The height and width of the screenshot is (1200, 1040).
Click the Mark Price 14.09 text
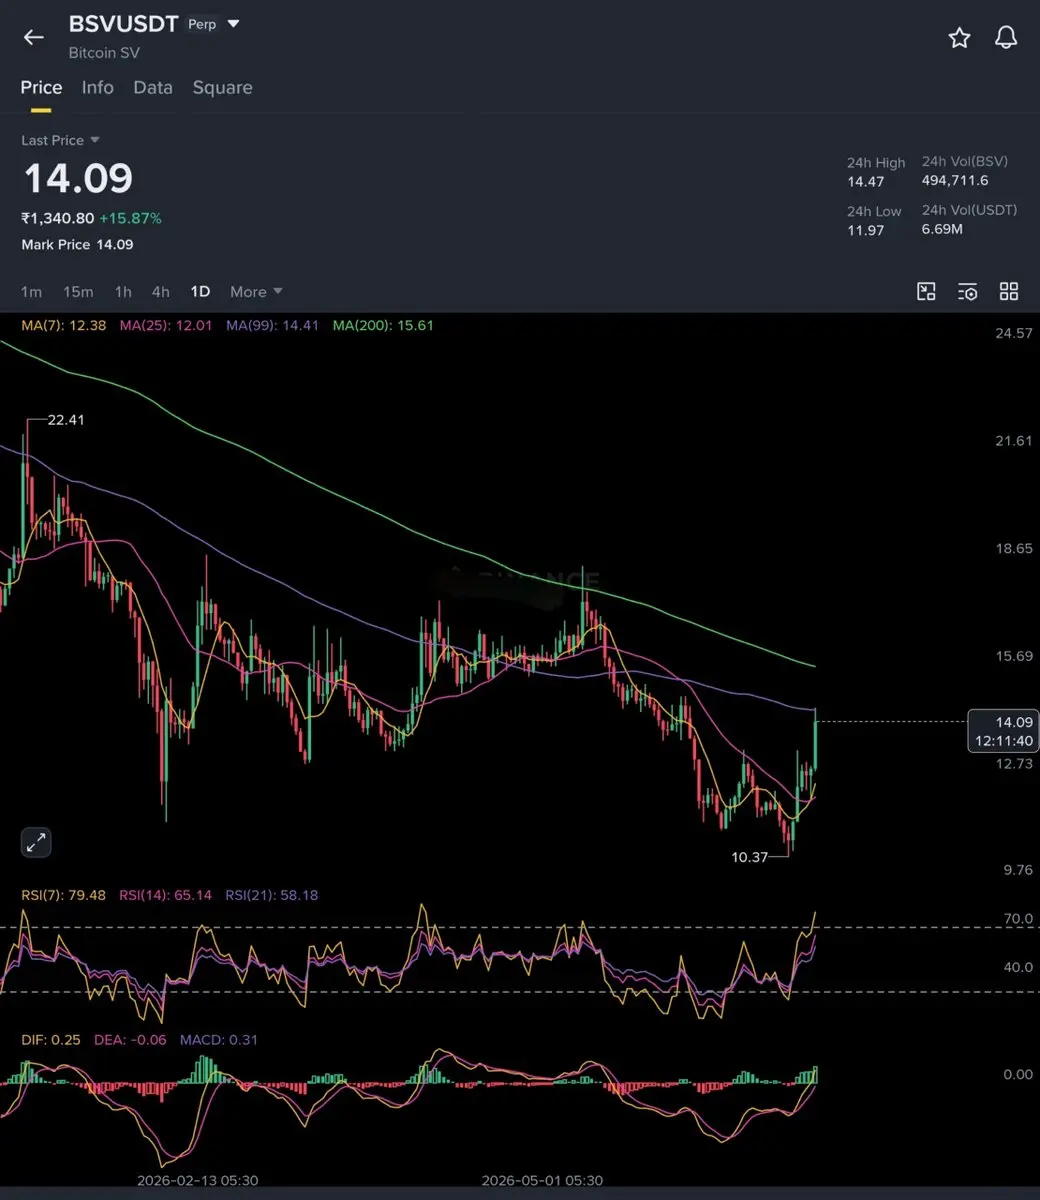click(77, 244)
